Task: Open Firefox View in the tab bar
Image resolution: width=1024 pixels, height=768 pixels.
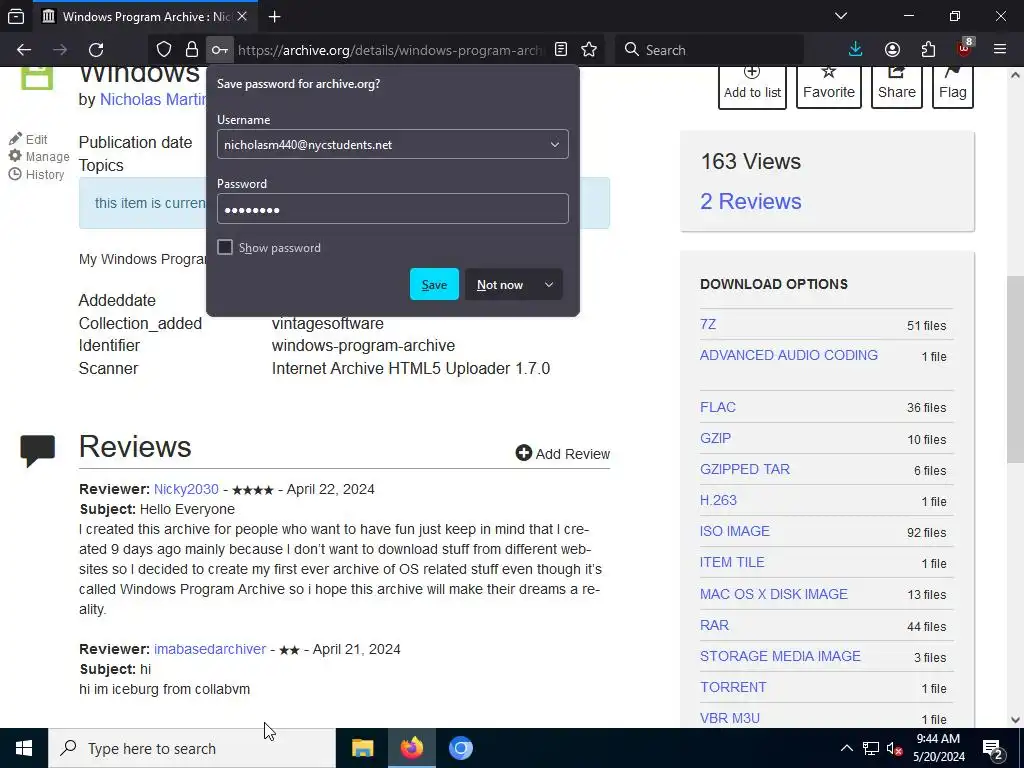Action: tap(16, 16)
